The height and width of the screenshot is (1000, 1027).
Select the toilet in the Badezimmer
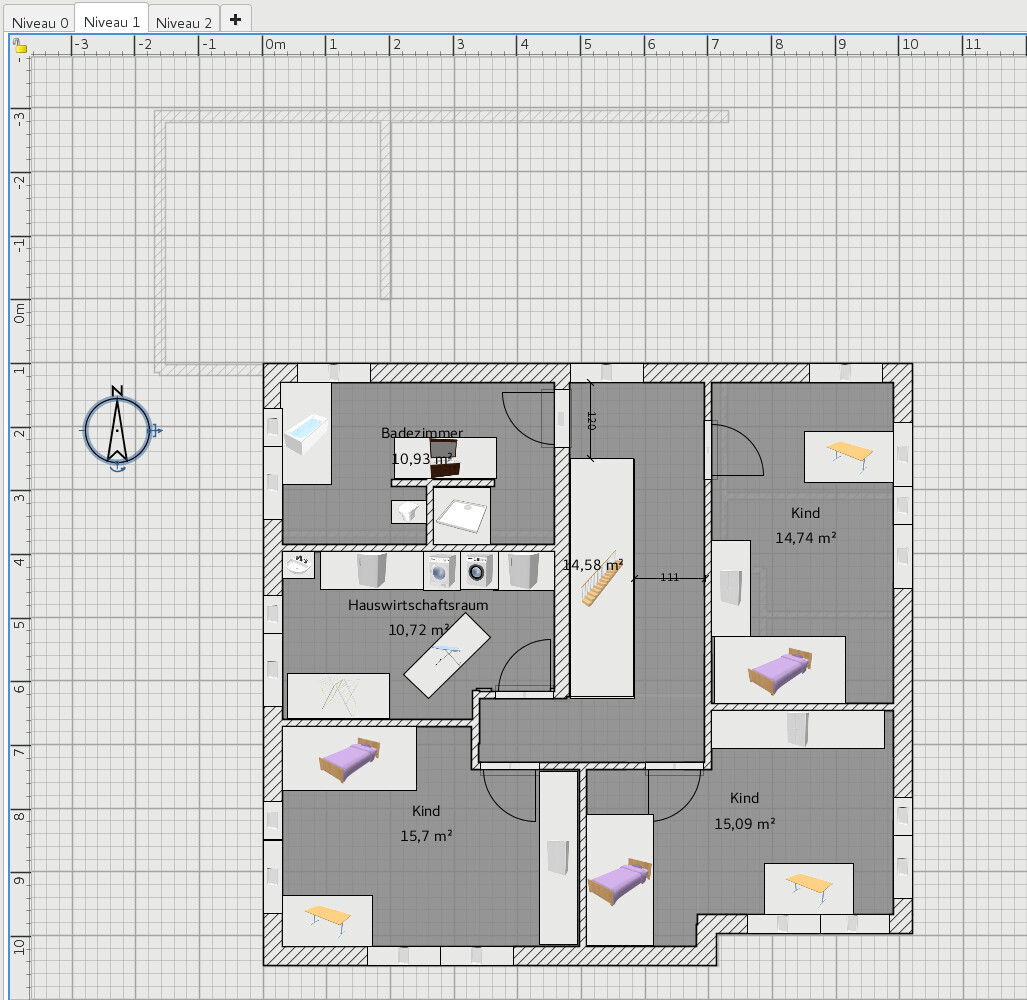click(407, 512)
